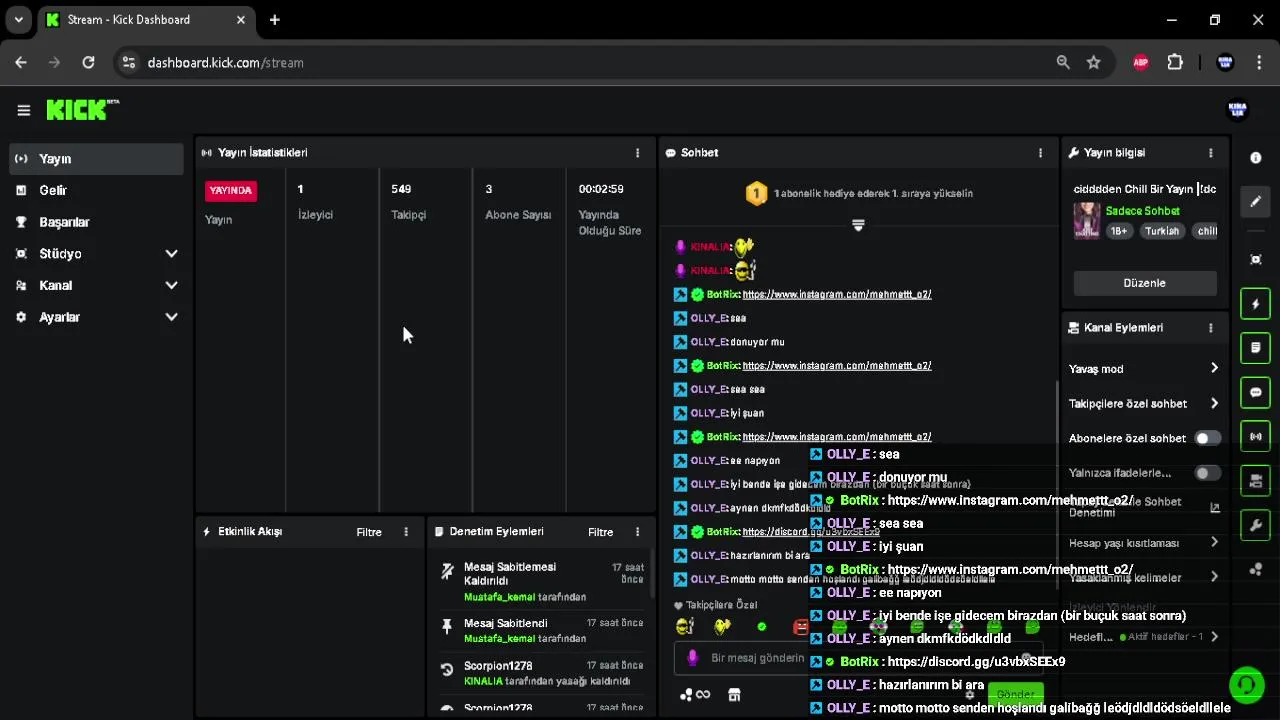
Task: Open Etkinlik Akışı panel three-dot menu
Action: (405, 532)
